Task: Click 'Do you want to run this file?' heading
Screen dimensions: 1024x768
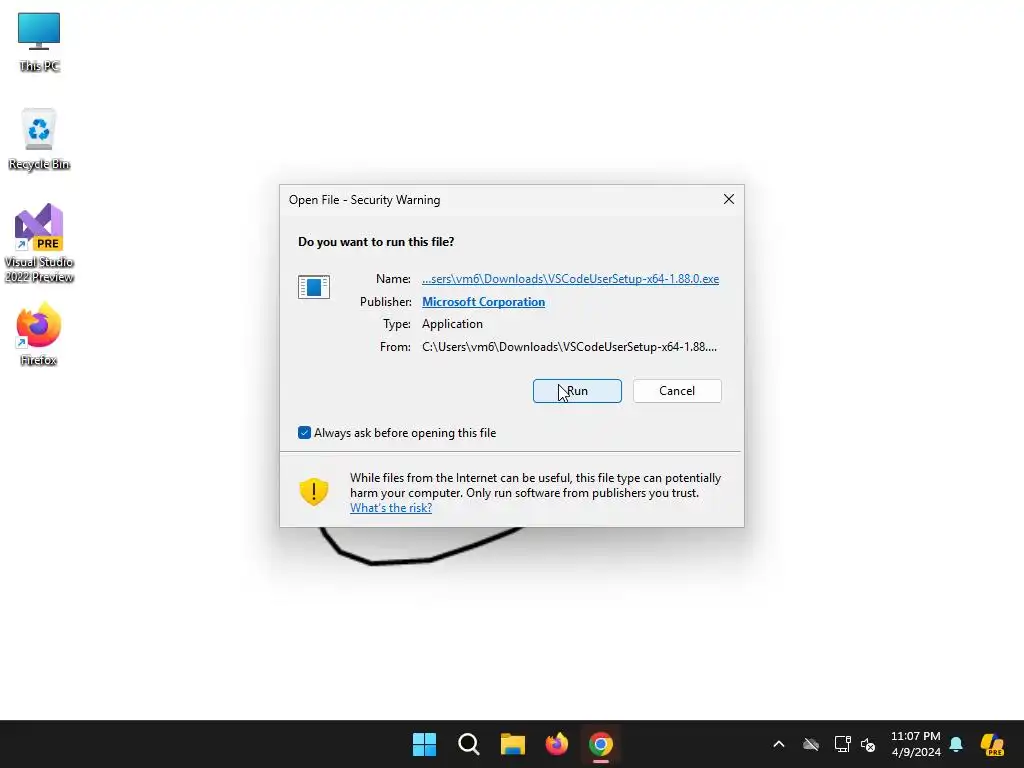Action: [376, 242]
